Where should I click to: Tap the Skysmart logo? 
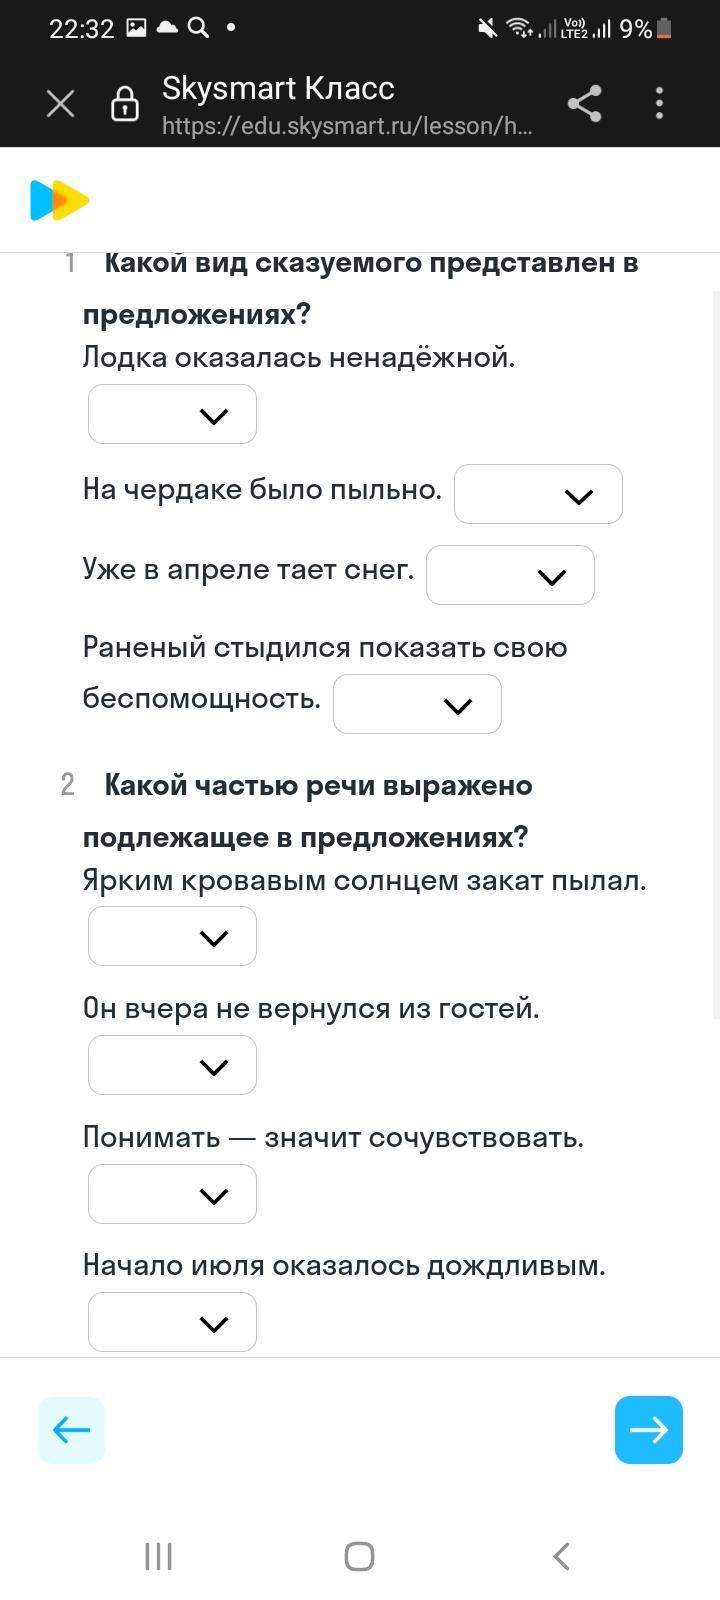click(x=59, y=200)
